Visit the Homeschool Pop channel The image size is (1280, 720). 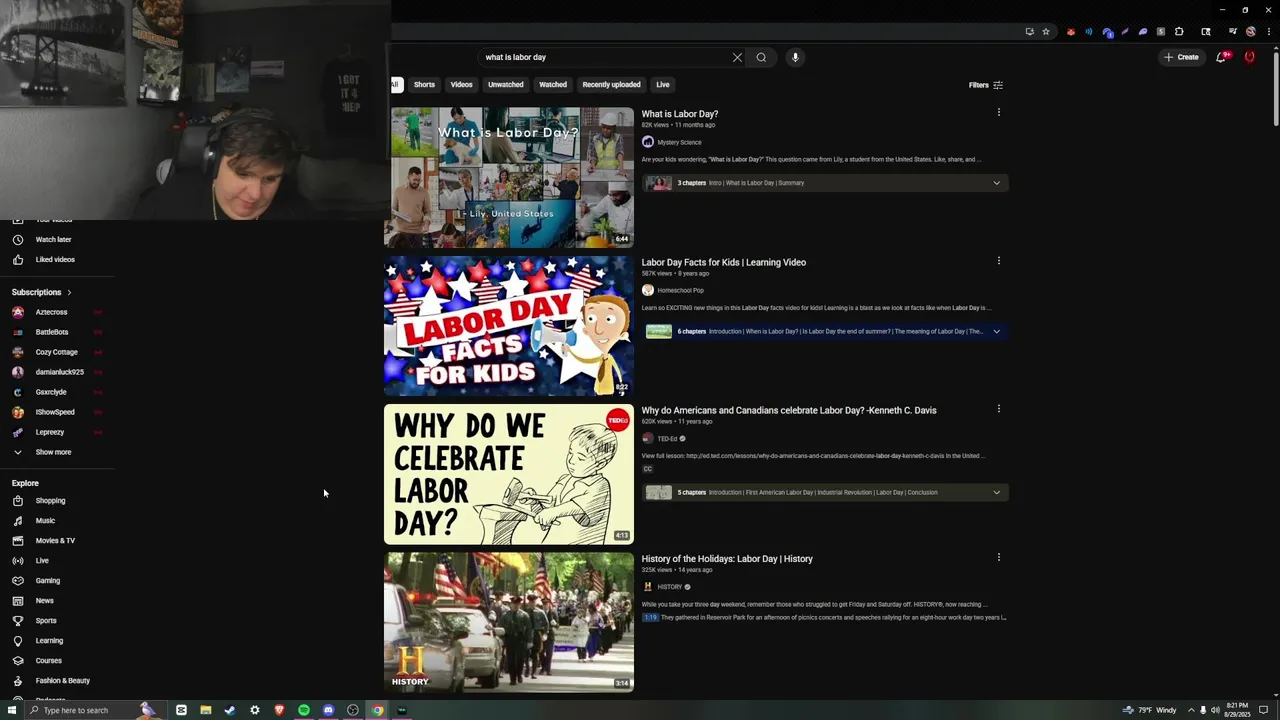click(680, 290)
